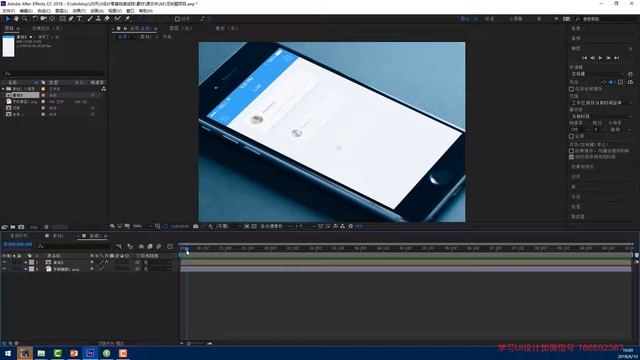Hide the second timeline layer with its eye
640x360 pixels.
click(4, 269)
